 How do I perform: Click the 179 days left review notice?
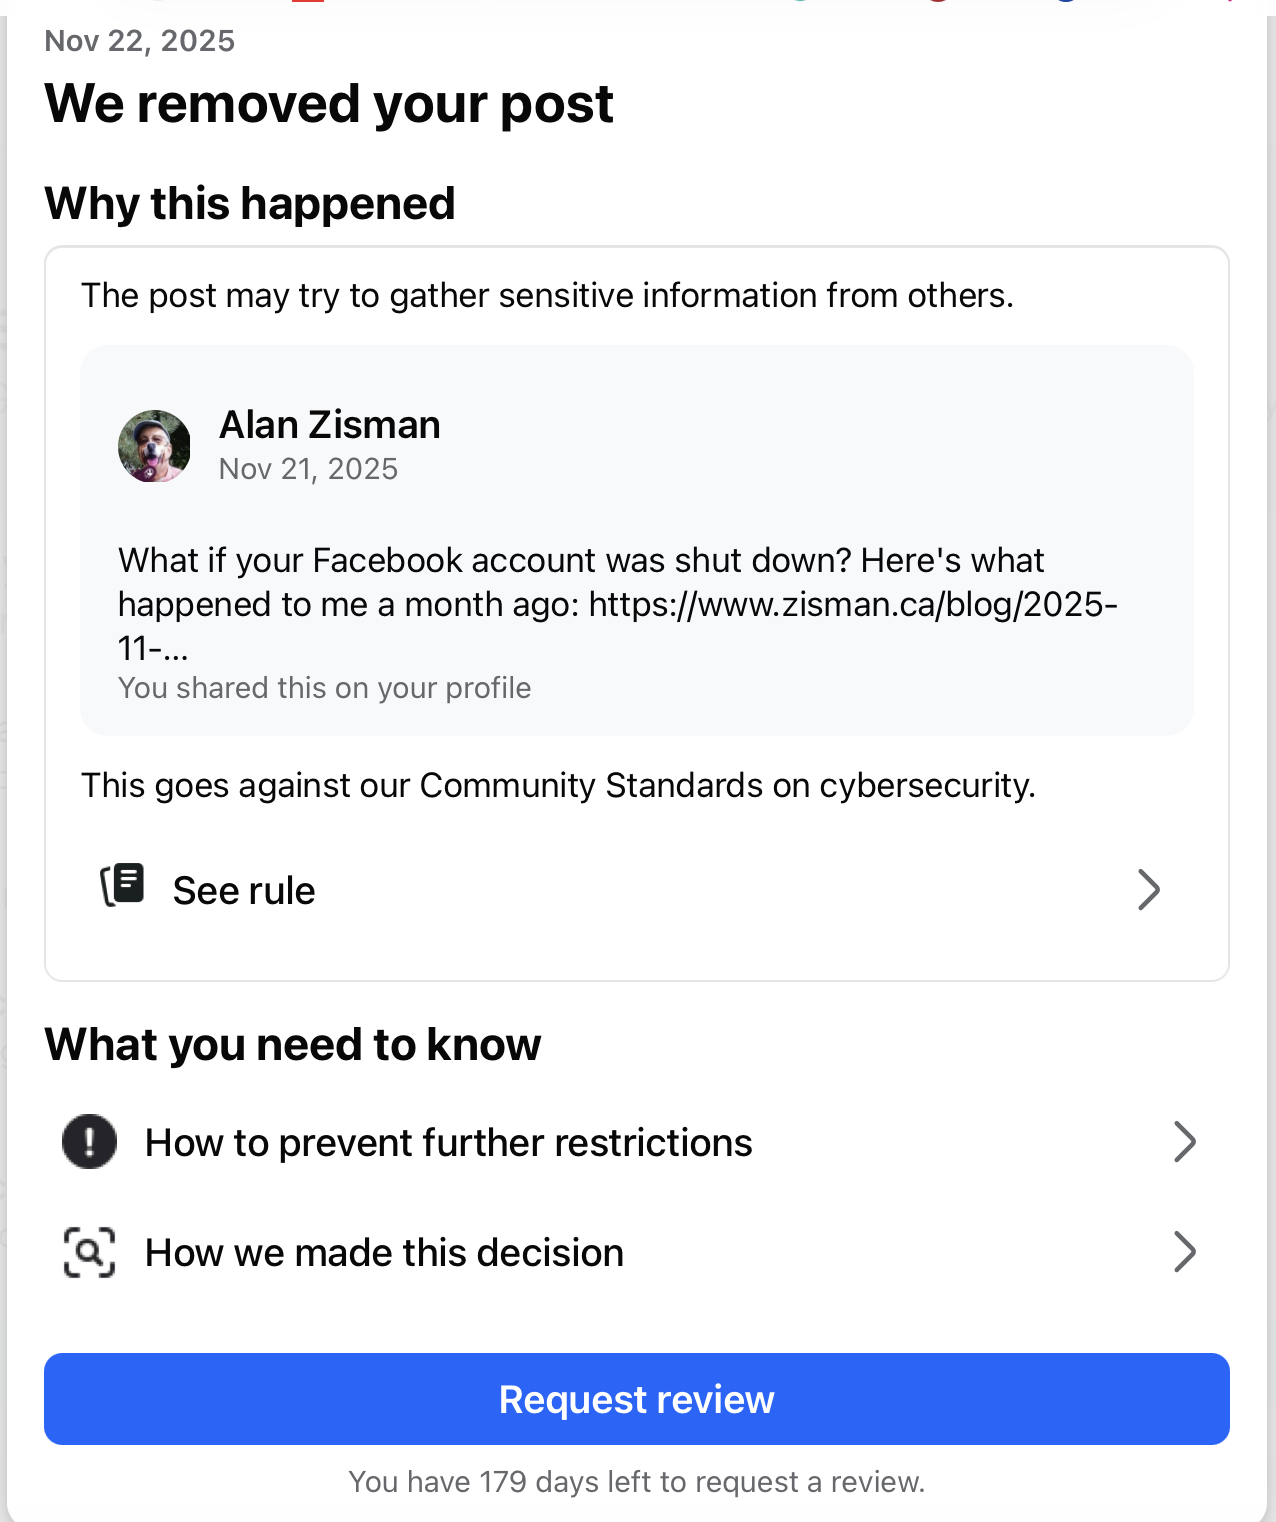[637, 1482]
